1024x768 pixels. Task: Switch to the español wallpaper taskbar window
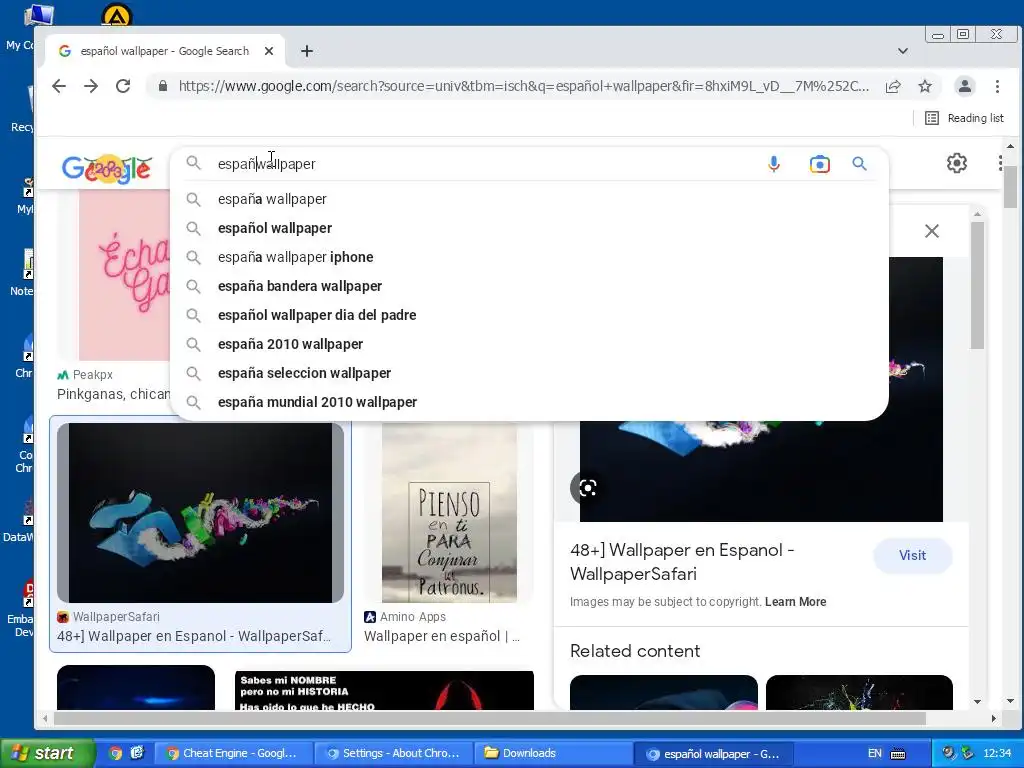(x=712, y=754)
